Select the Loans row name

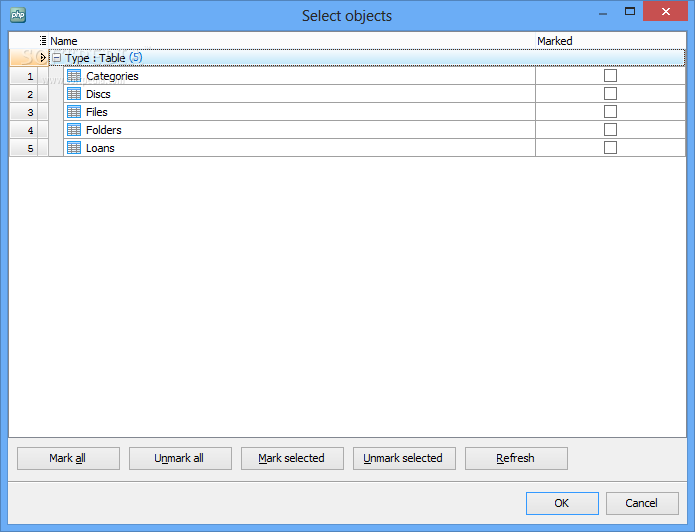pos(100,148)
